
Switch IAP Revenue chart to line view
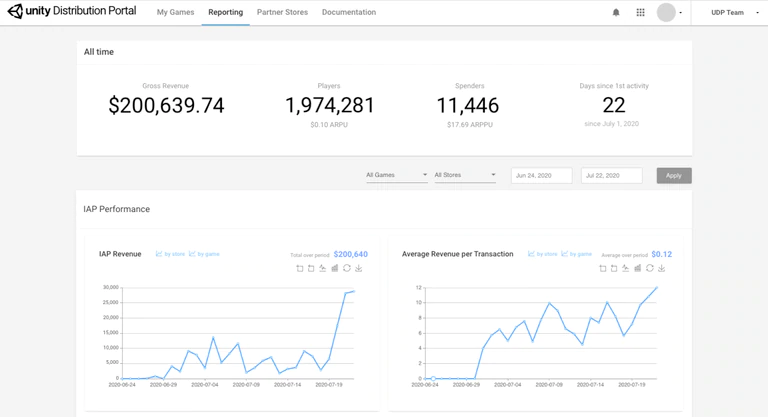point(322,268)
